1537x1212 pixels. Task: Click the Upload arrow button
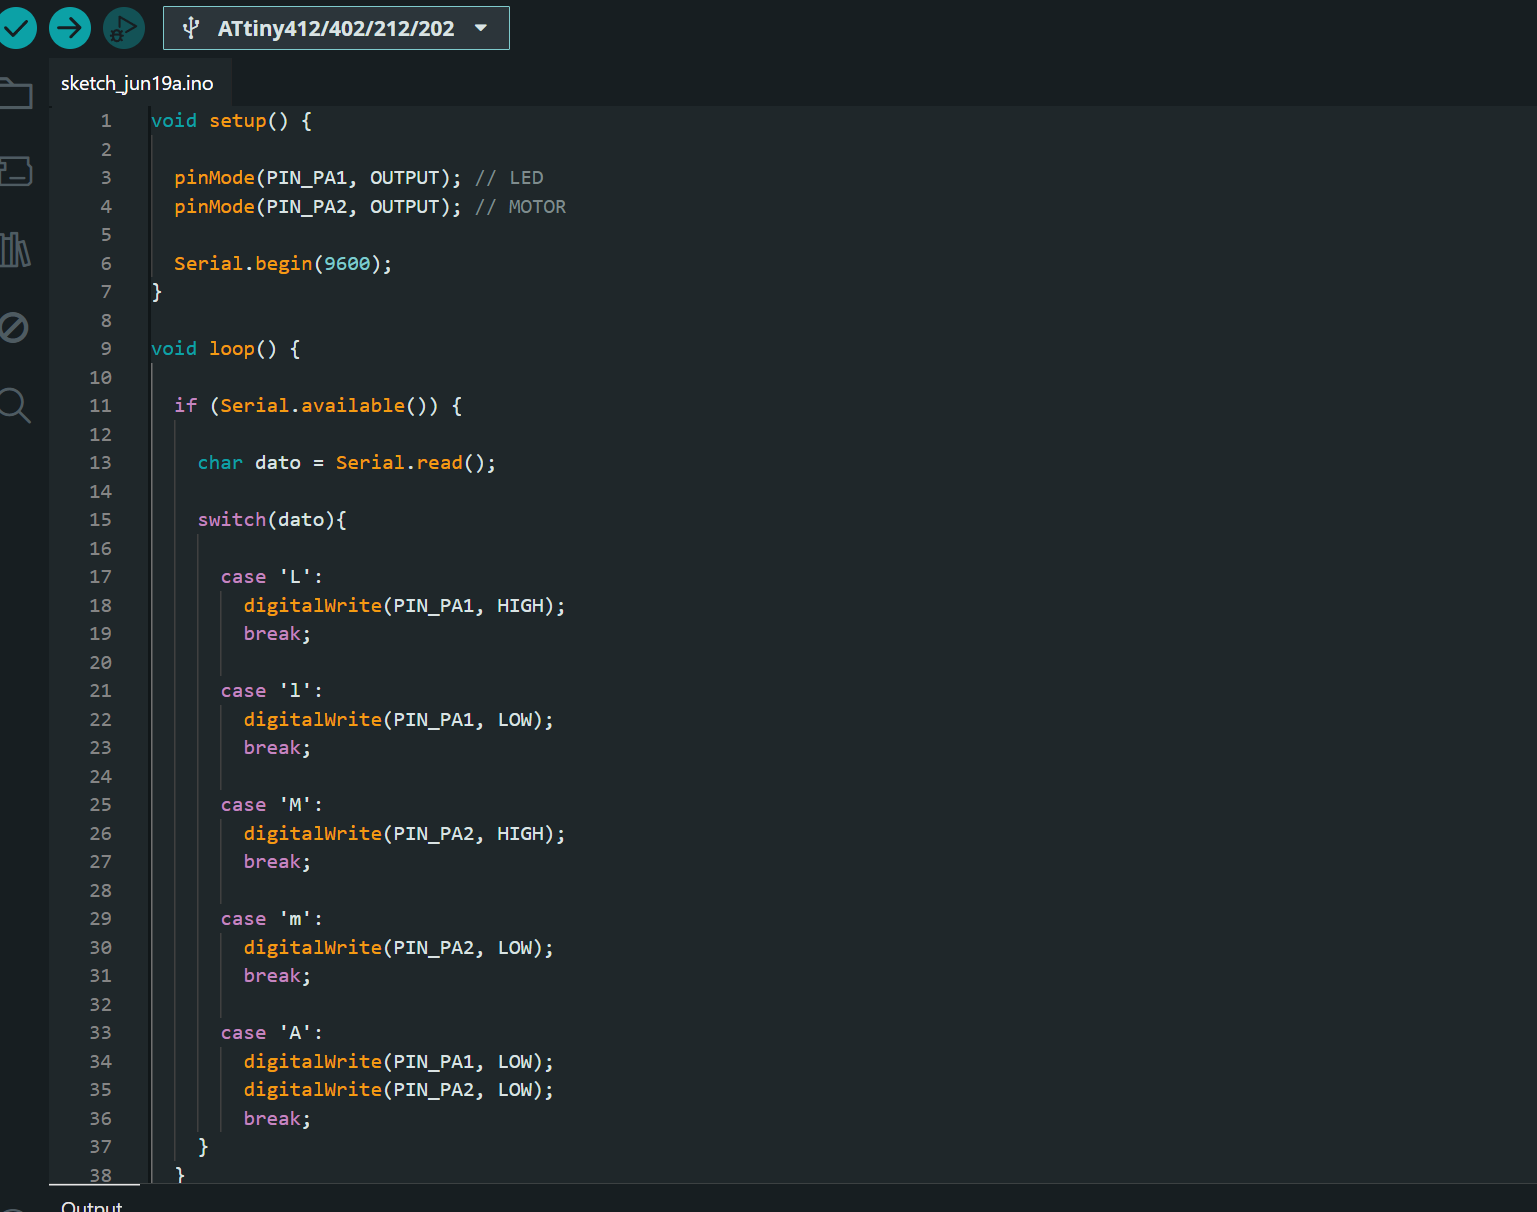tap(70, 28)
